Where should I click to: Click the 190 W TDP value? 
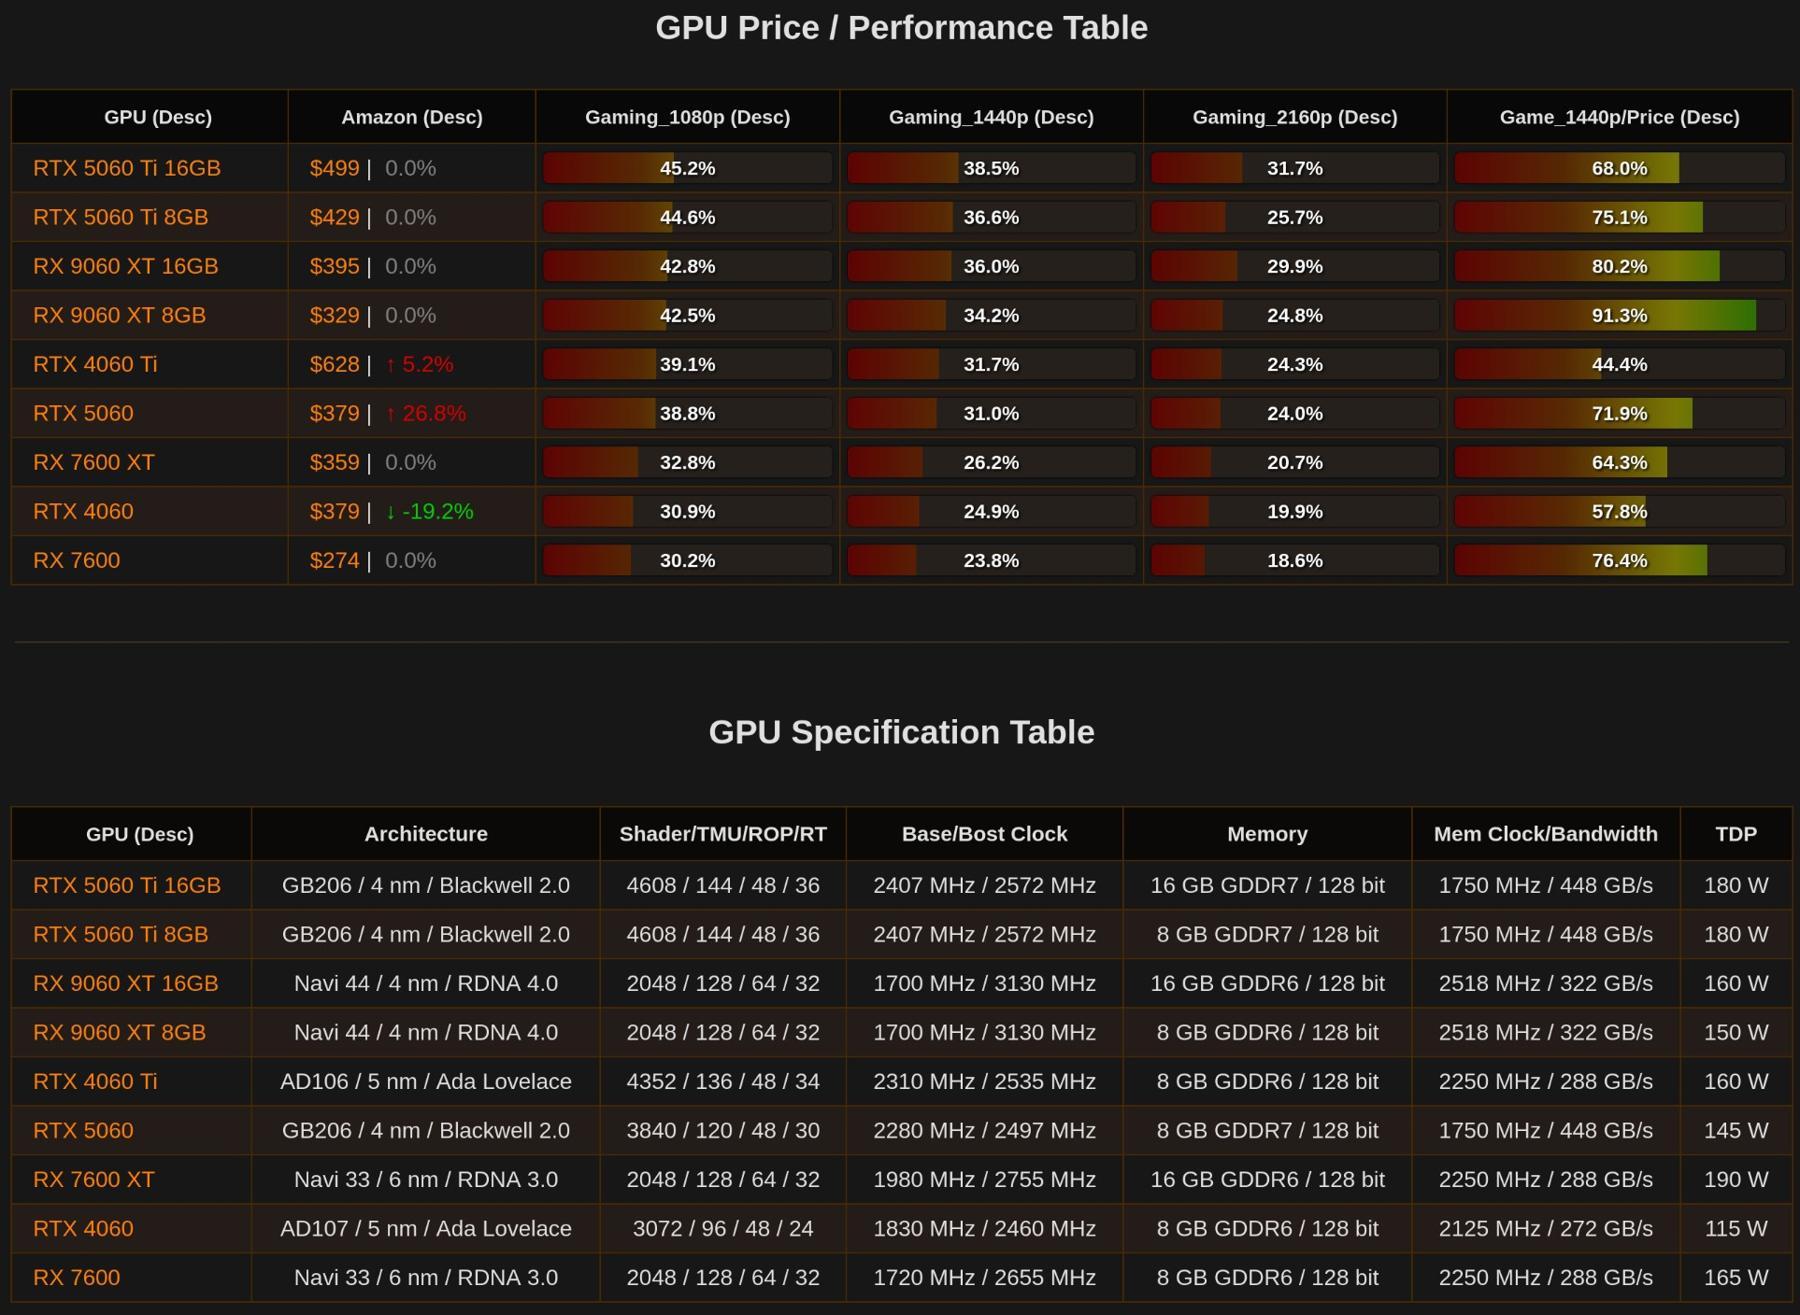point(1736,1179)
